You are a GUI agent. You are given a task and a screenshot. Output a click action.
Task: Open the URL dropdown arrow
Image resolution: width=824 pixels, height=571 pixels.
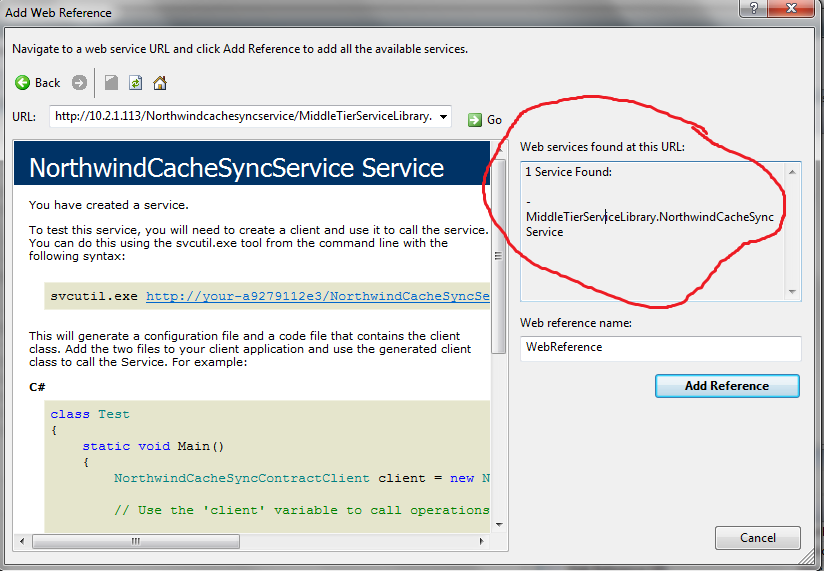point(444,117)
